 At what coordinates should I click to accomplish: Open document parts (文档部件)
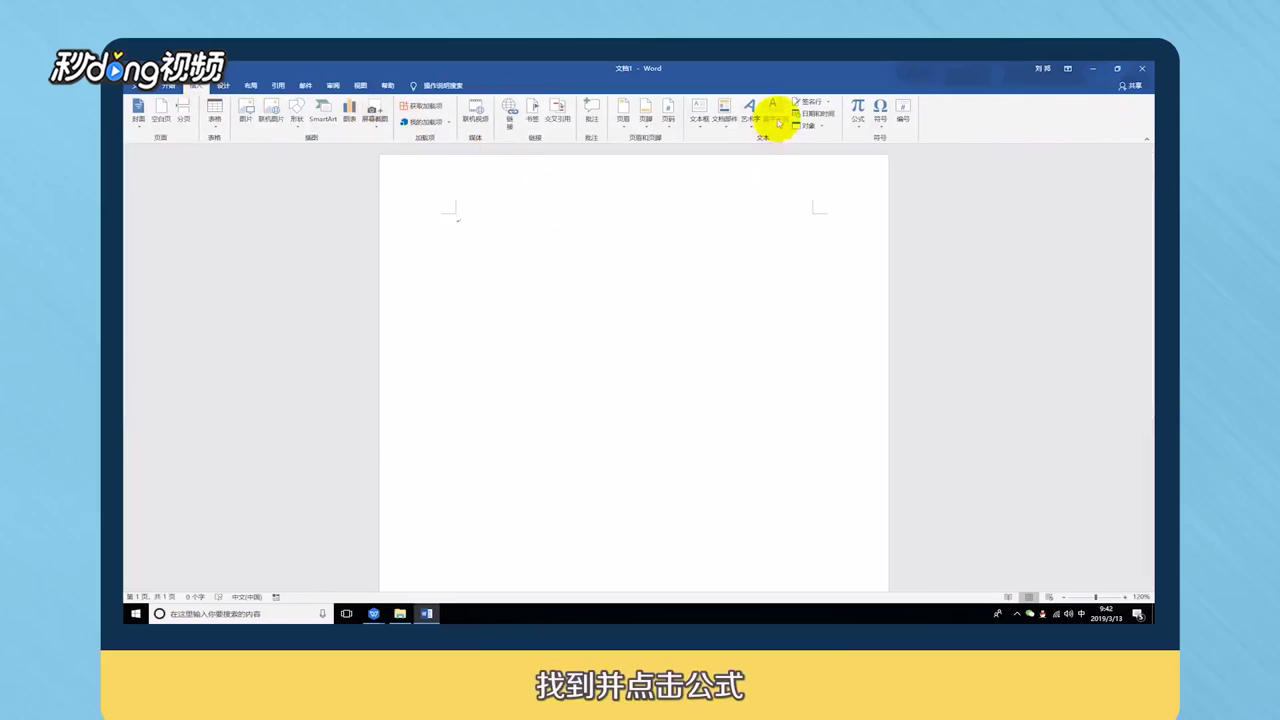coord(724,112)
